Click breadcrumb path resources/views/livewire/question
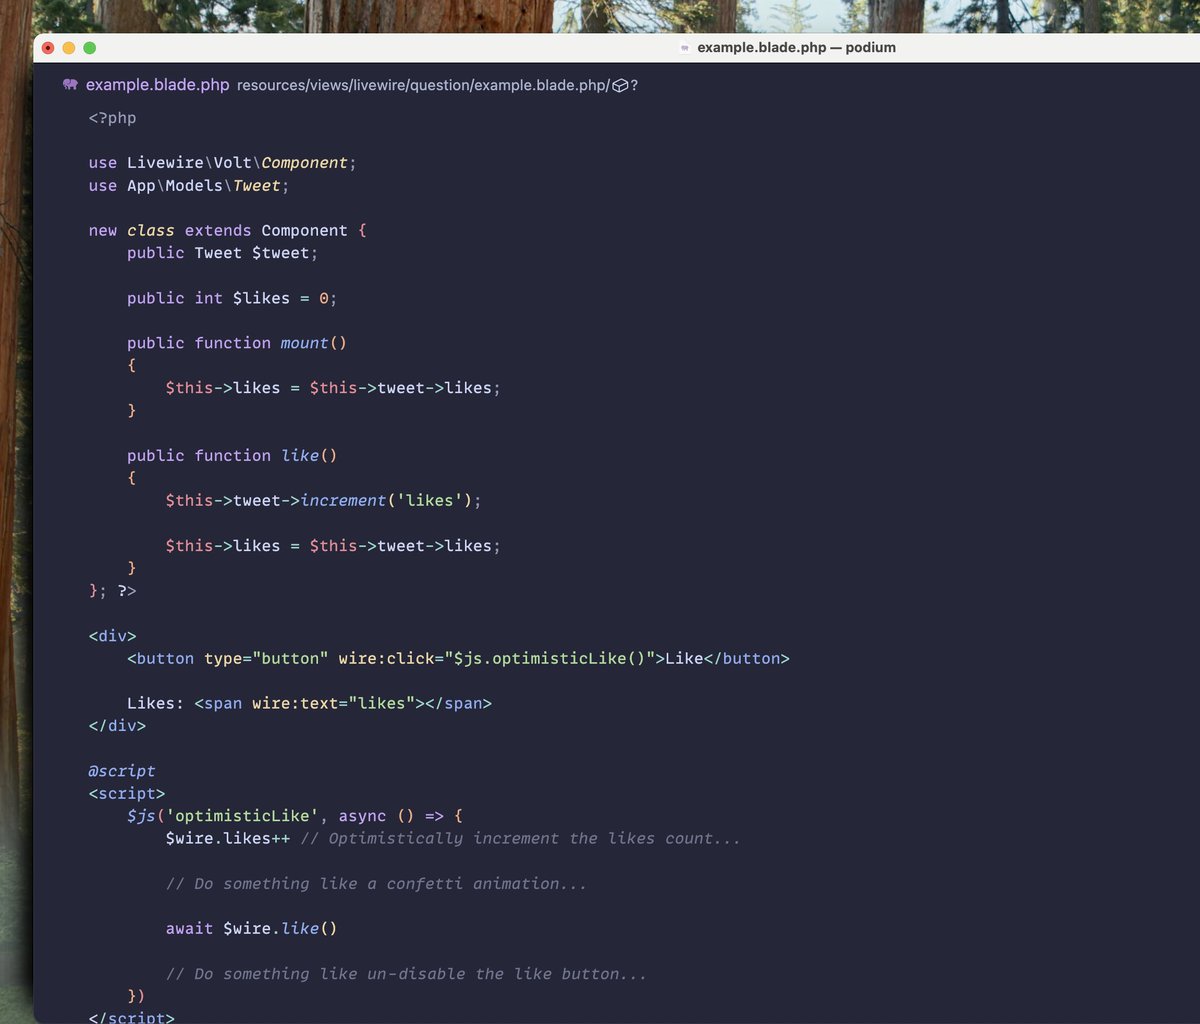The height and width of the screenshot is (1024, 1200). (x=353, y=86)
